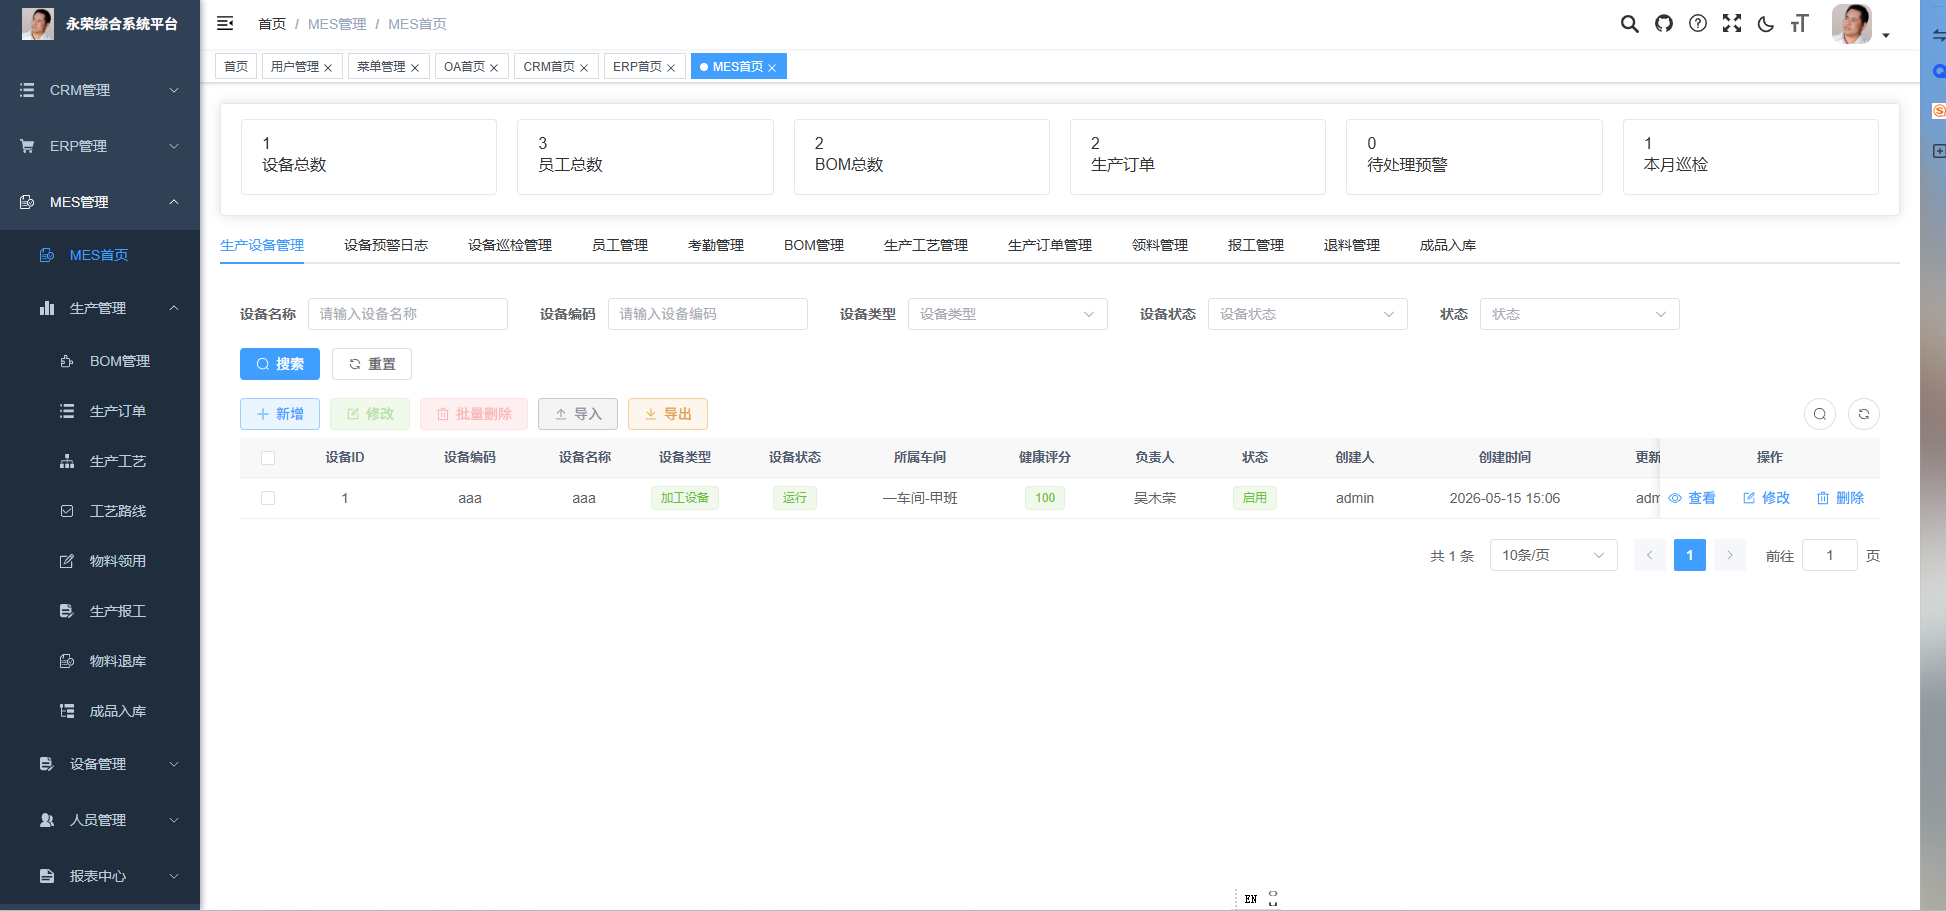
Task: Expand the CRM管理 sidebar menu
Action: tap(100, 90)
